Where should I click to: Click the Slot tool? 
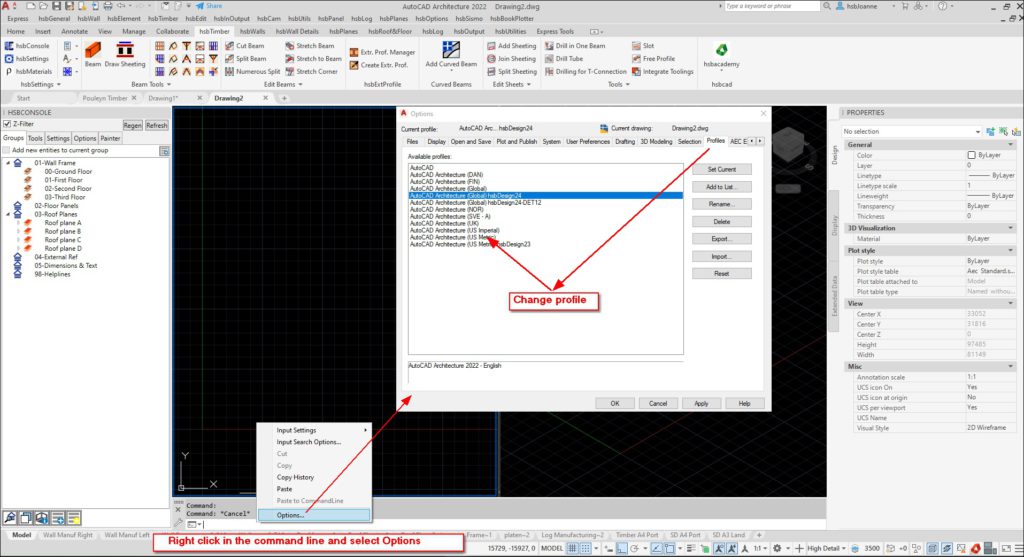[x=643, y=46]
